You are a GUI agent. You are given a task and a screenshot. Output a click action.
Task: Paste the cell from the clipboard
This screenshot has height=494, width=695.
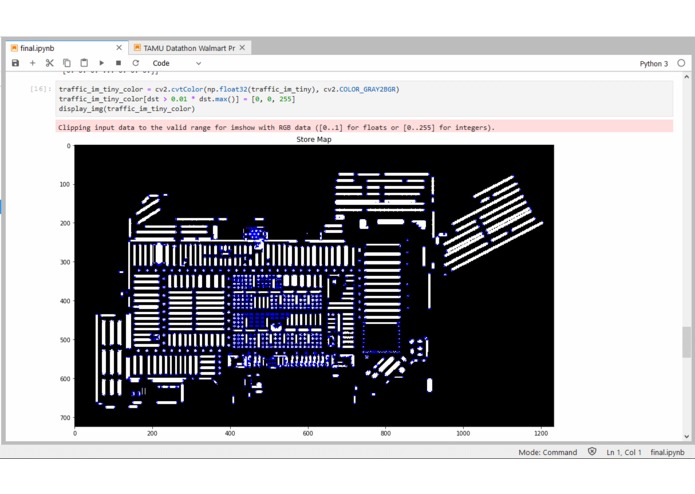point(84,63)
